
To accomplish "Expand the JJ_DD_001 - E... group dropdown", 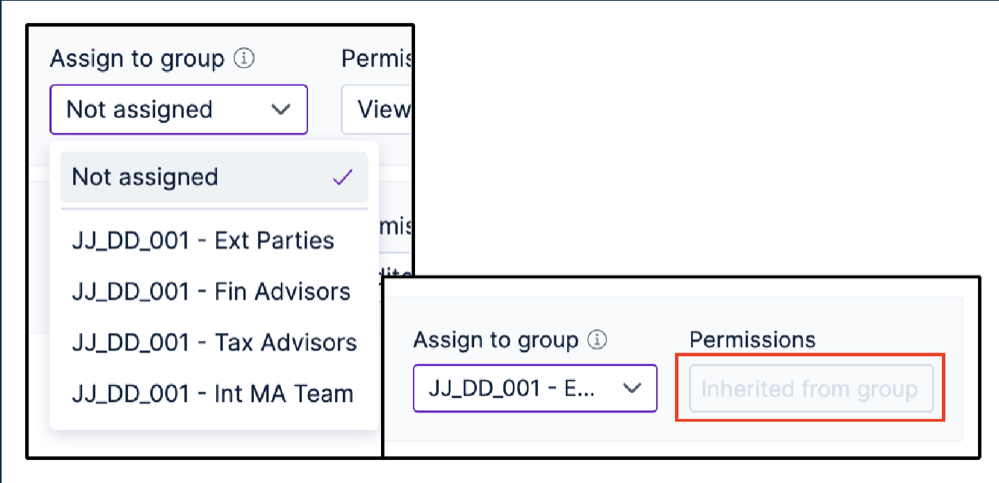I will click(535, 388).
